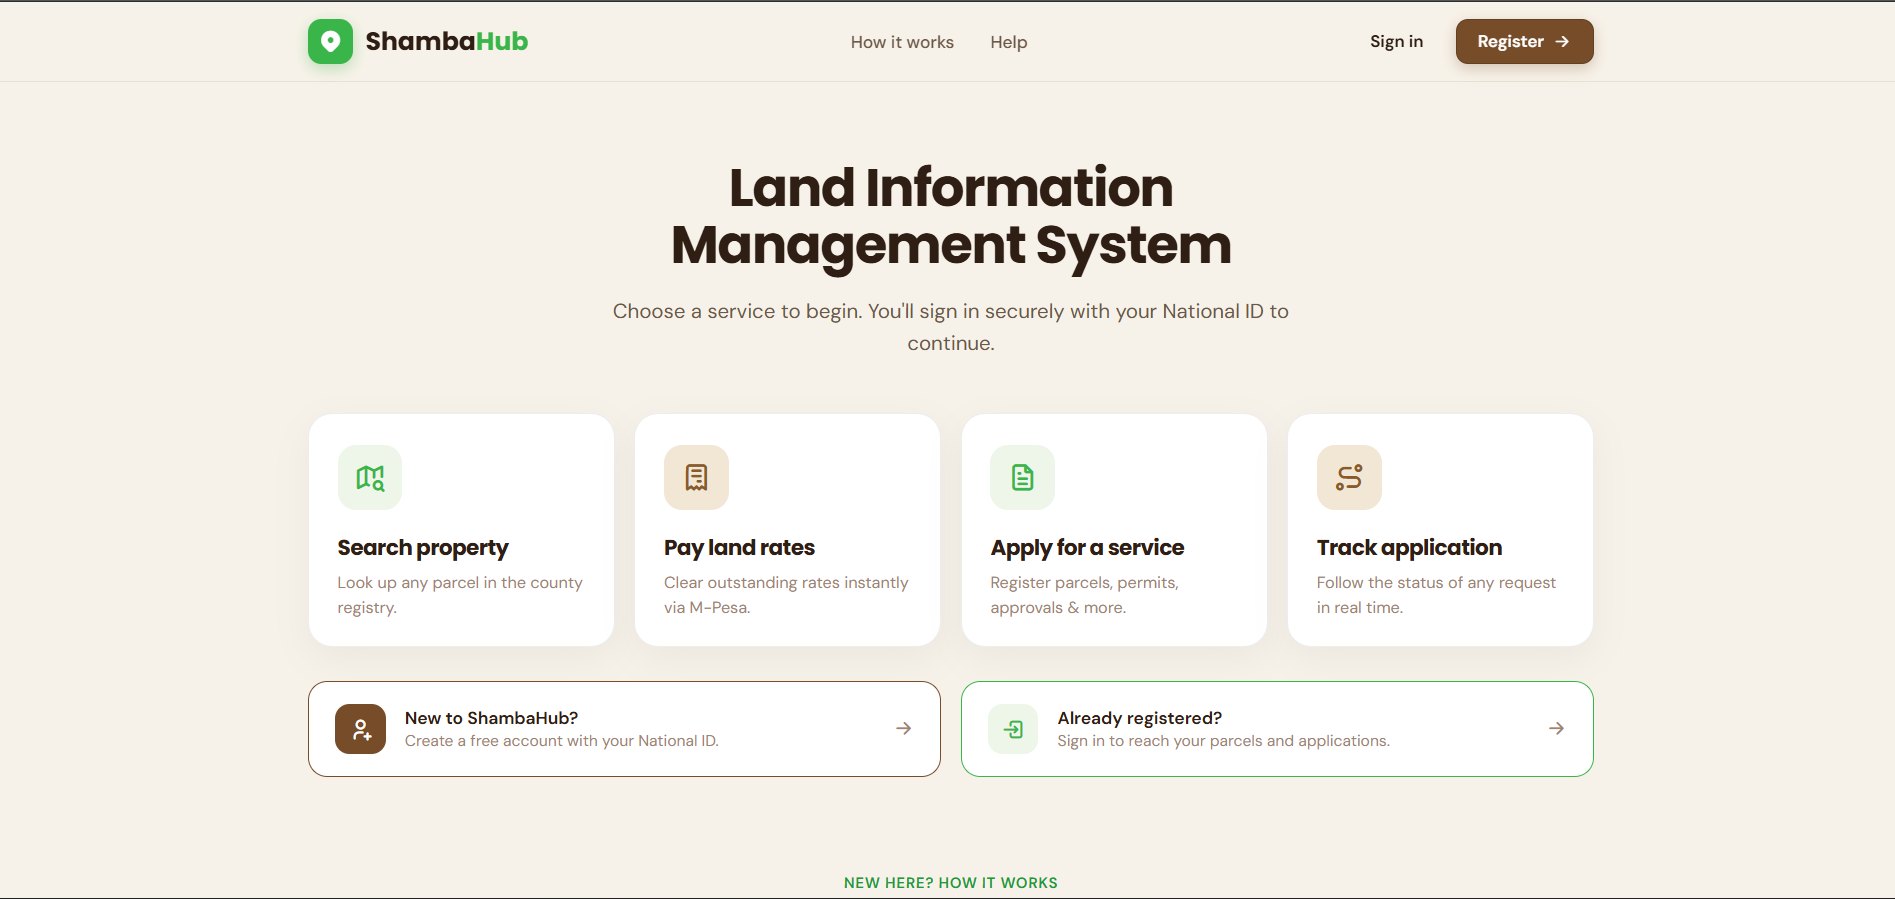Screen dimensions: 1895x899
Task: Click 'Create a free account with your National ID.'
Action: (x=561, y=741)
